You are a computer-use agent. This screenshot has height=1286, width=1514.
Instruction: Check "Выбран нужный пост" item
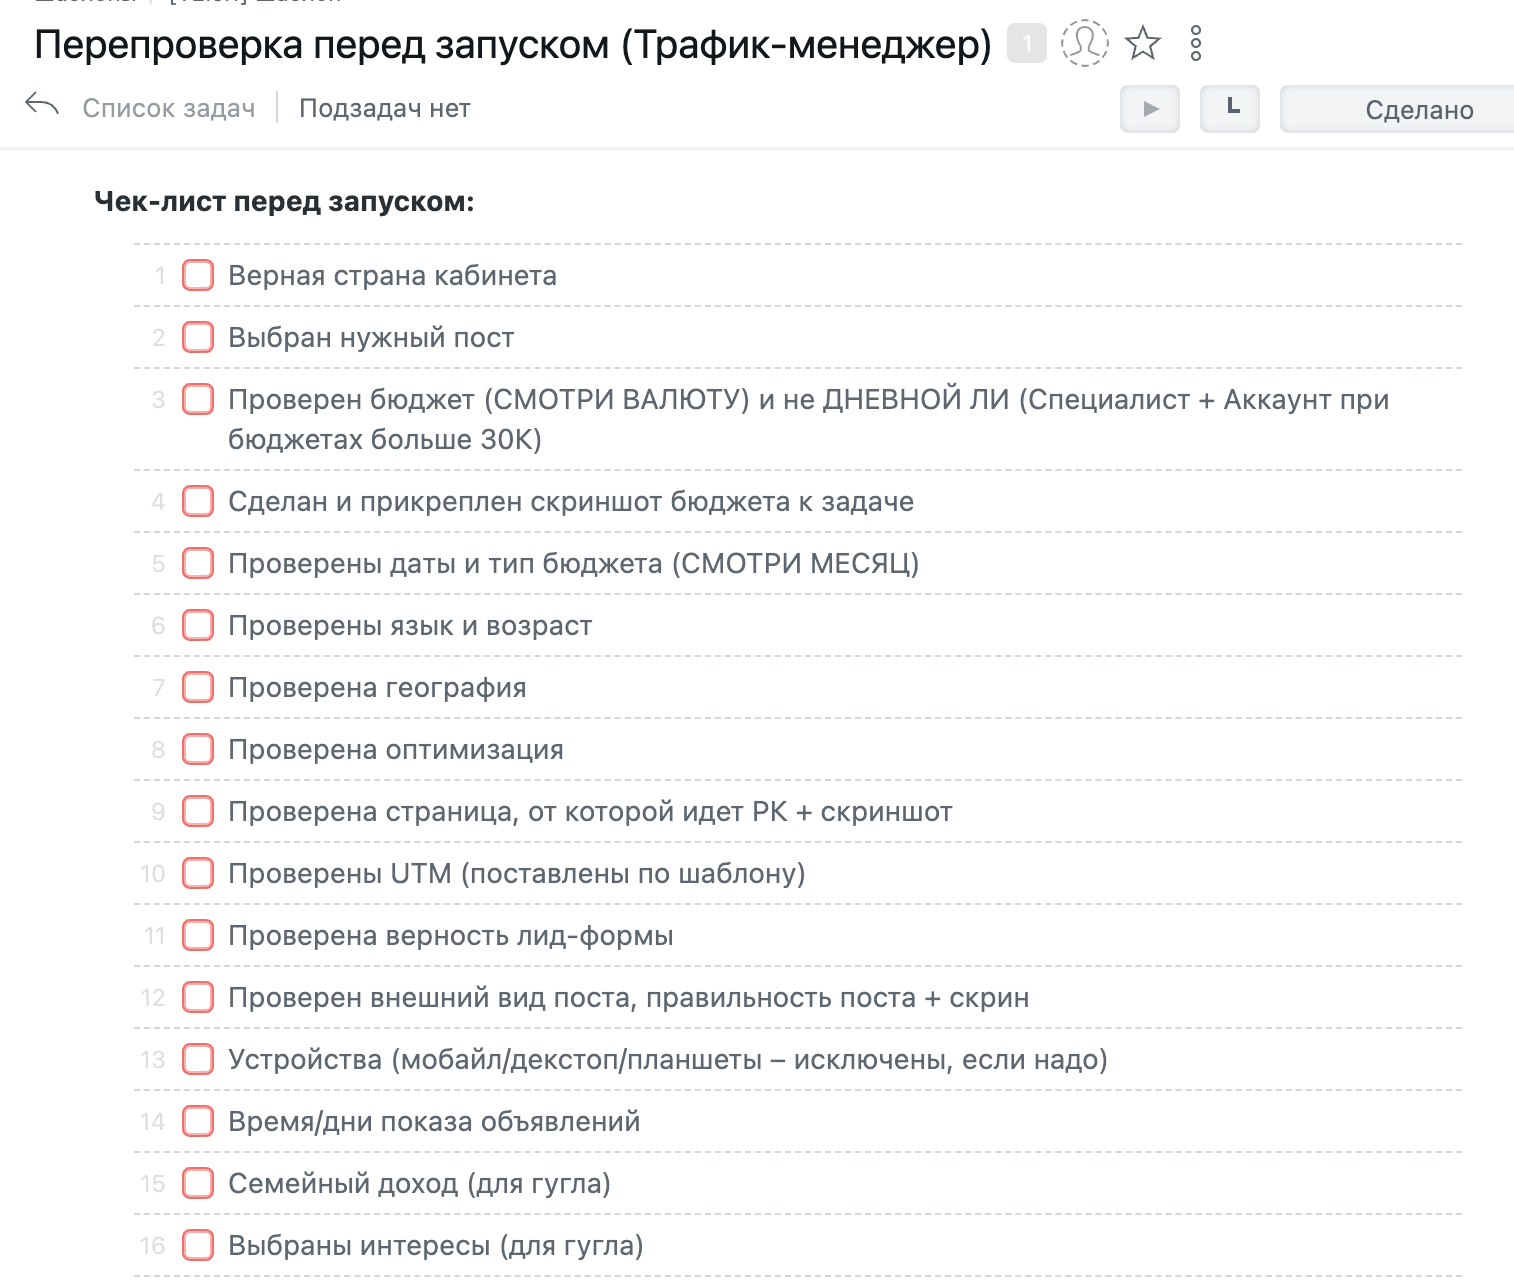pyautogui.click(x=198, y=337)
